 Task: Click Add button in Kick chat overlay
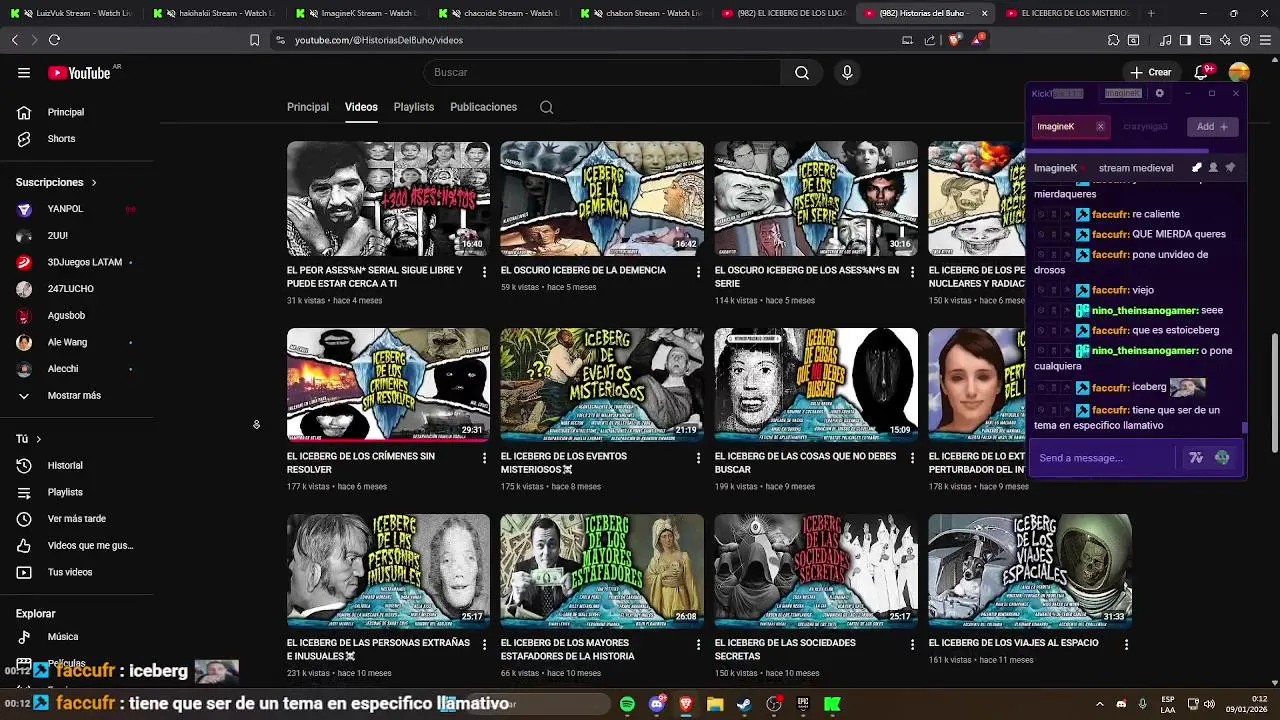point(1212,126)
